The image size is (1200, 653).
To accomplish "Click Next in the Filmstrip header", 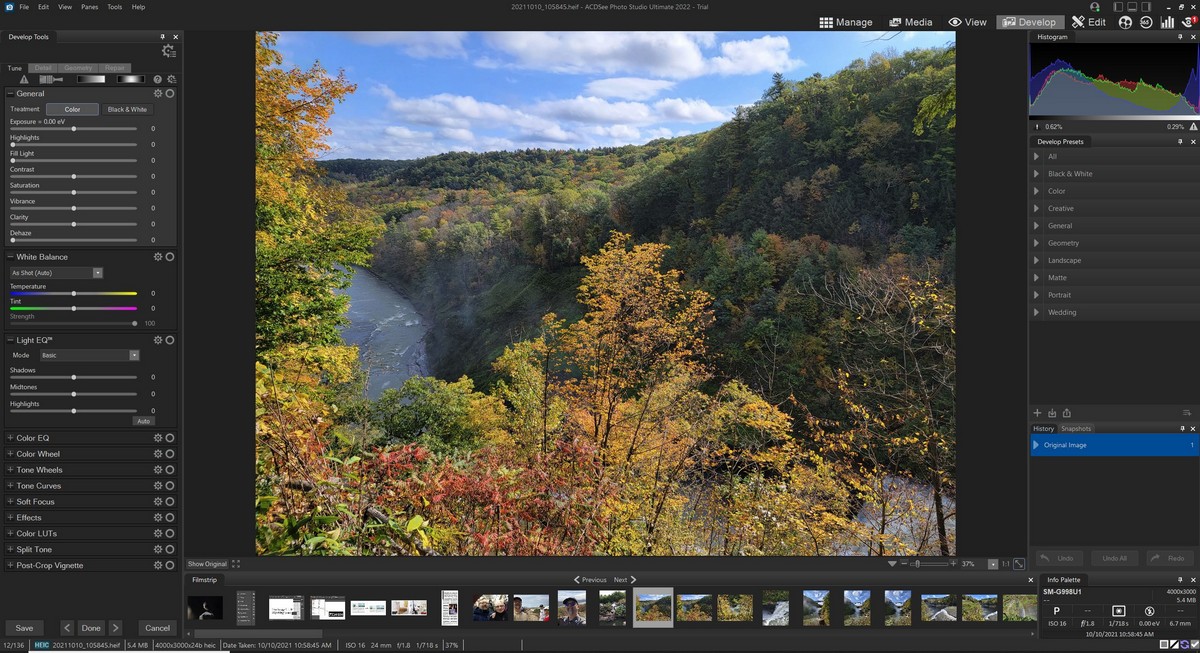I will click(625, 580).
